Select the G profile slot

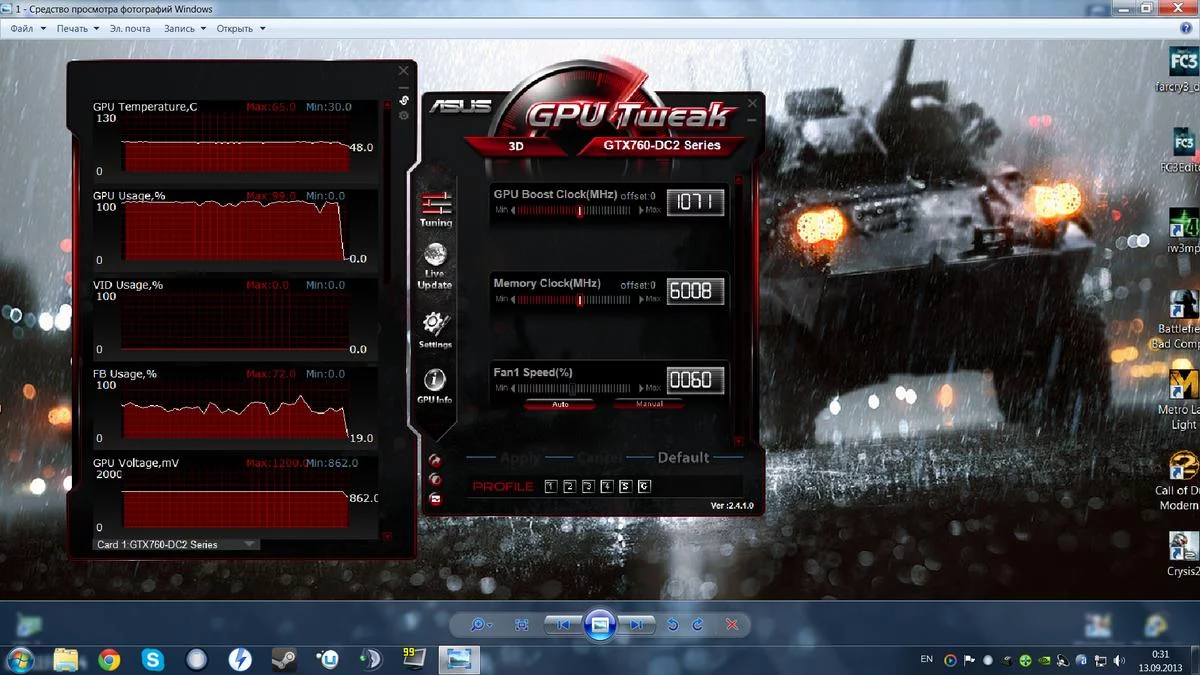(x=644, y=487)
